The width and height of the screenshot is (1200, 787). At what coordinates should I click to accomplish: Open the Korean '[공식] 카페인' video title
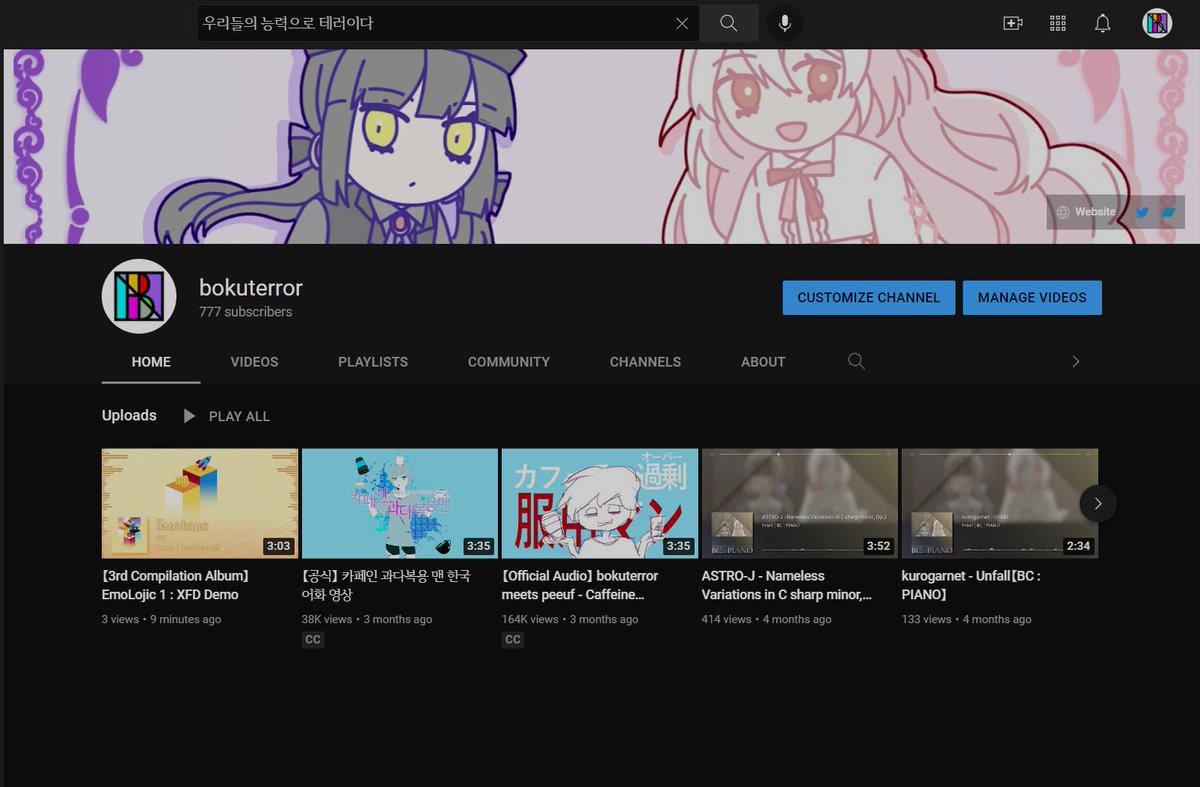(x=386, y=585)
